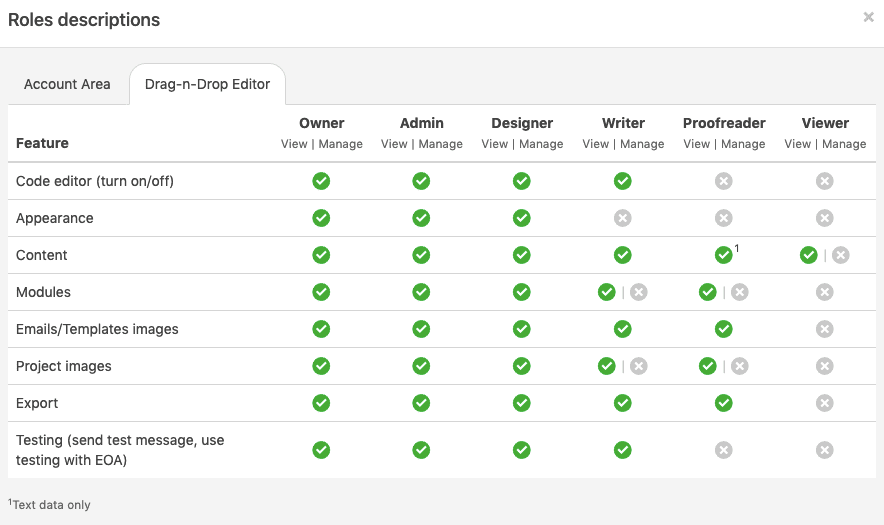Click the Feature column header
The height and width of the screenshot is (525, 884).
coord(42,143)
